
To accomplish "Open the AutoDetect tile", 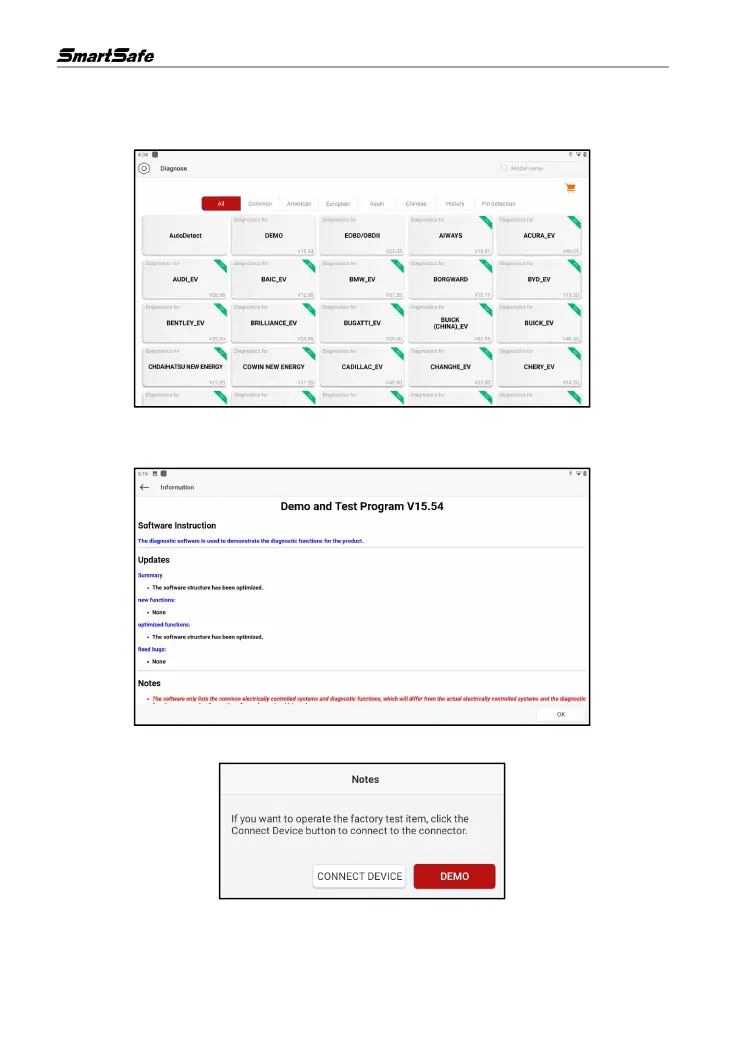I will tap(185, 235).
